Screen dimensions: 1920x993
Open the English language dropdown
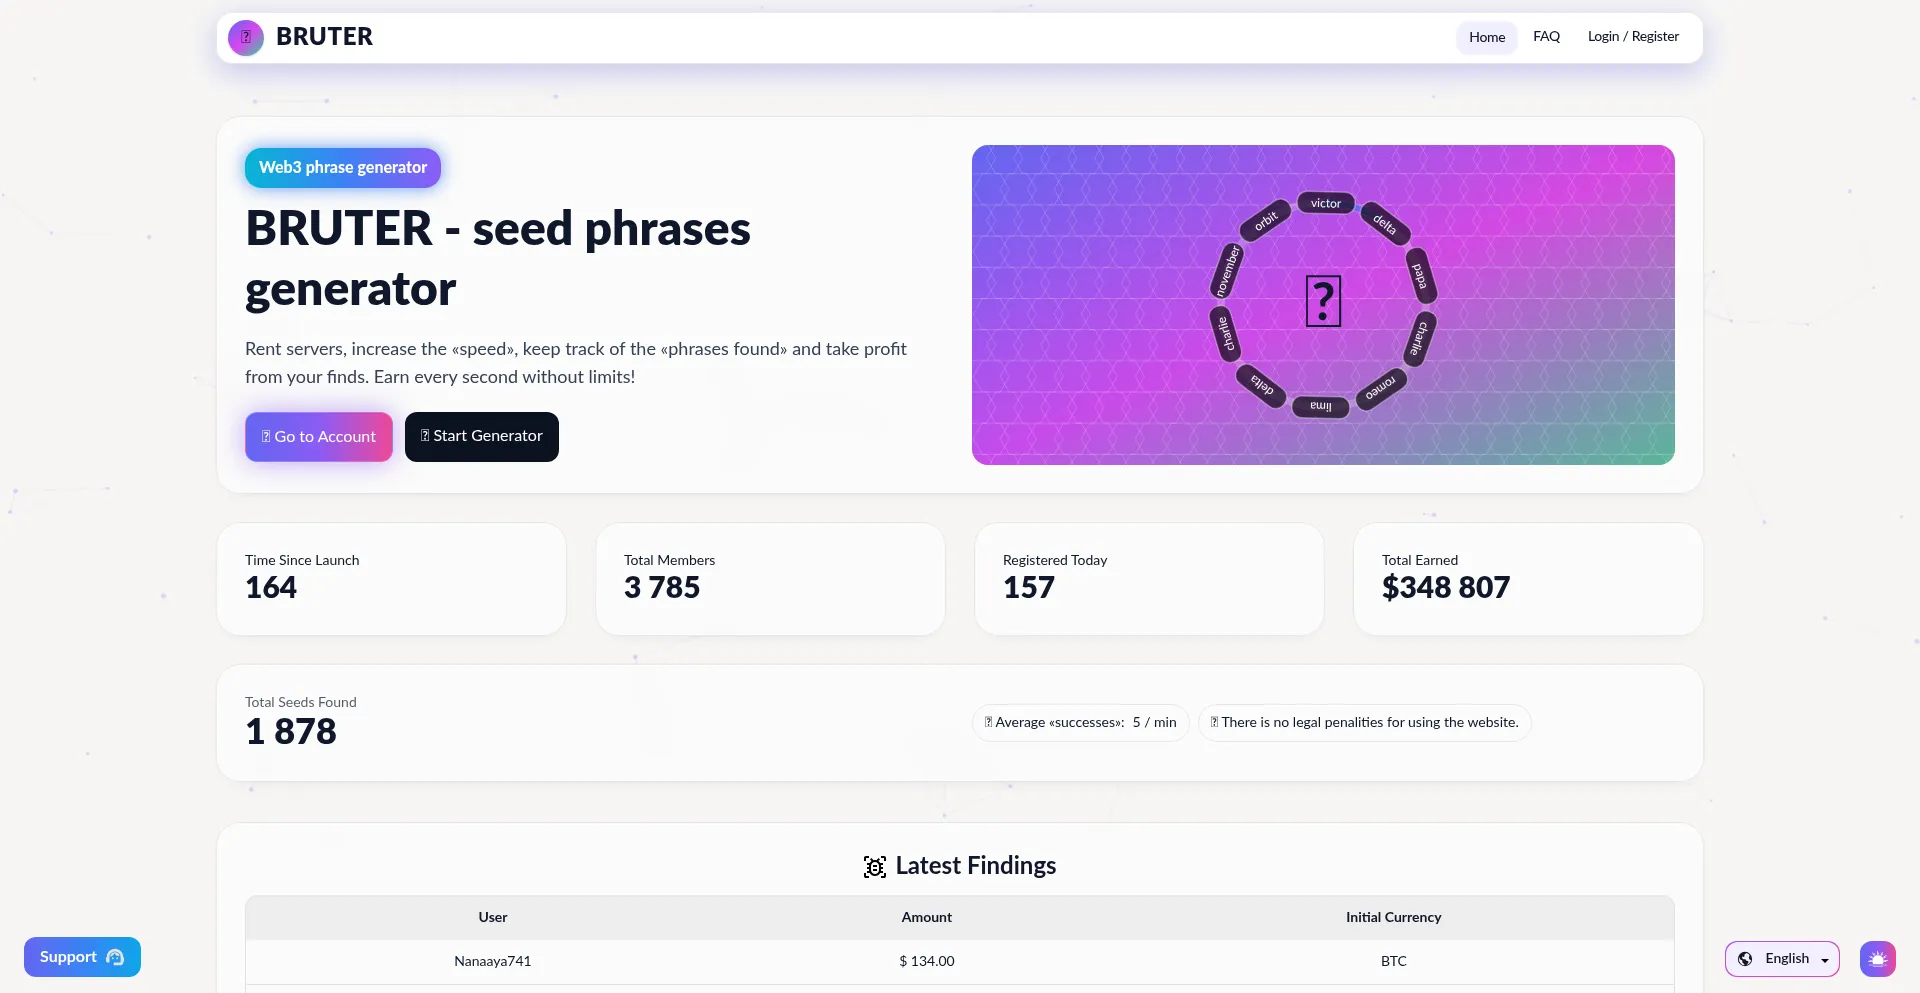coord(1782,959)
